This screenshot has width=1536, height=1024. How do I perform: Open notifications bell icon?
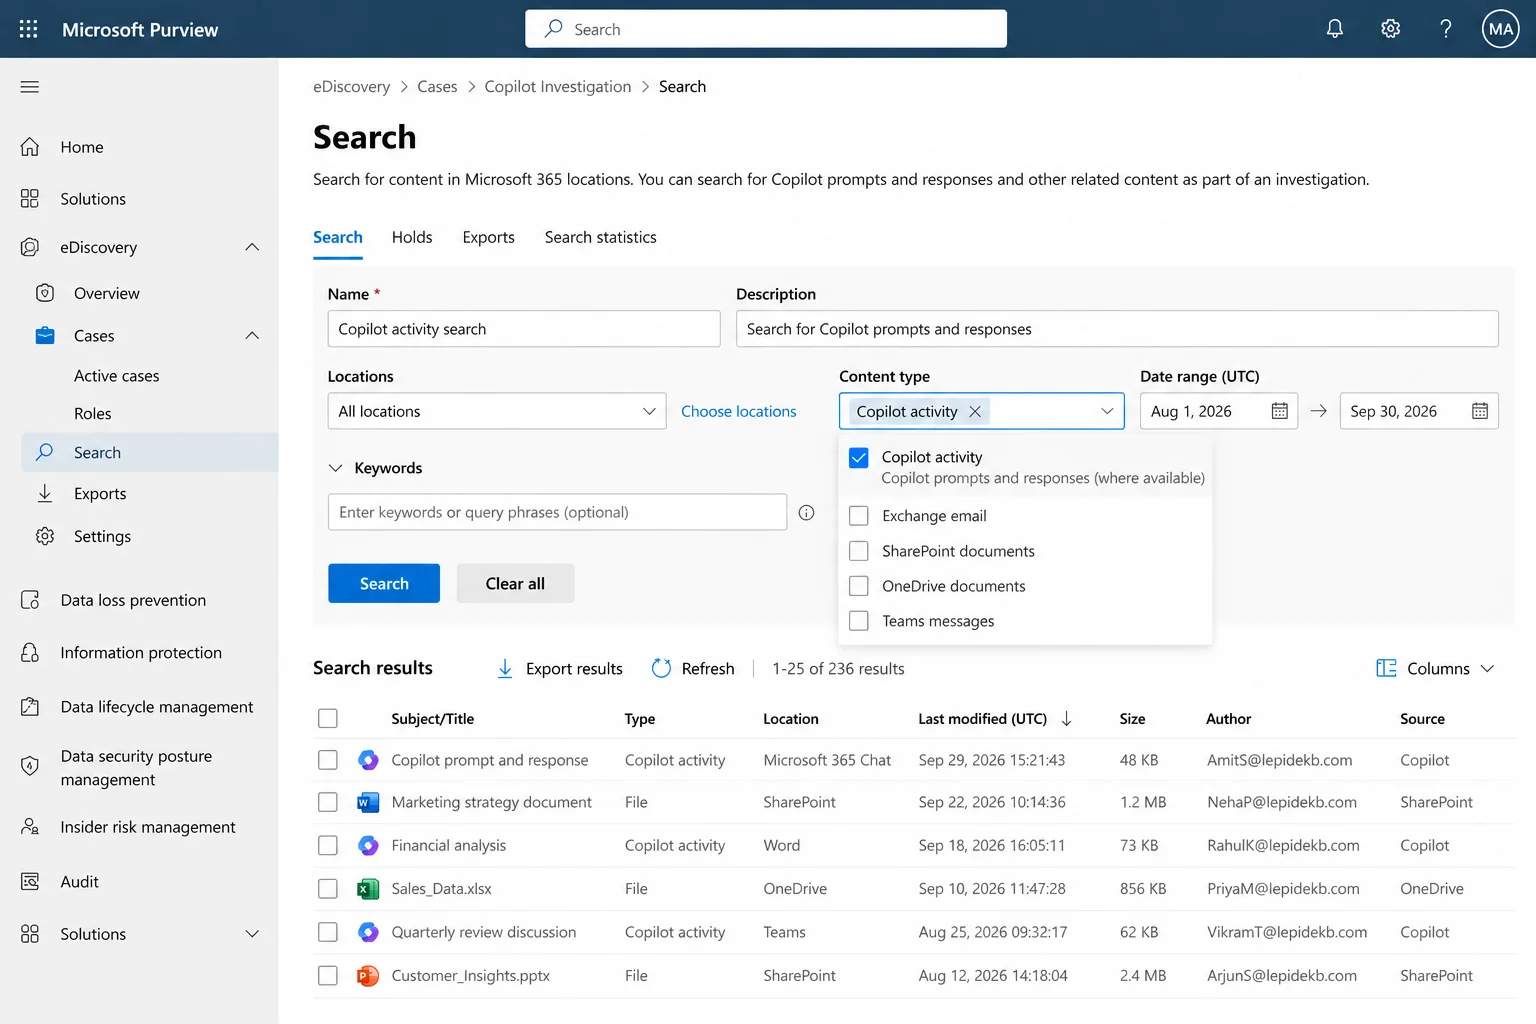[x=1334, y=29]
